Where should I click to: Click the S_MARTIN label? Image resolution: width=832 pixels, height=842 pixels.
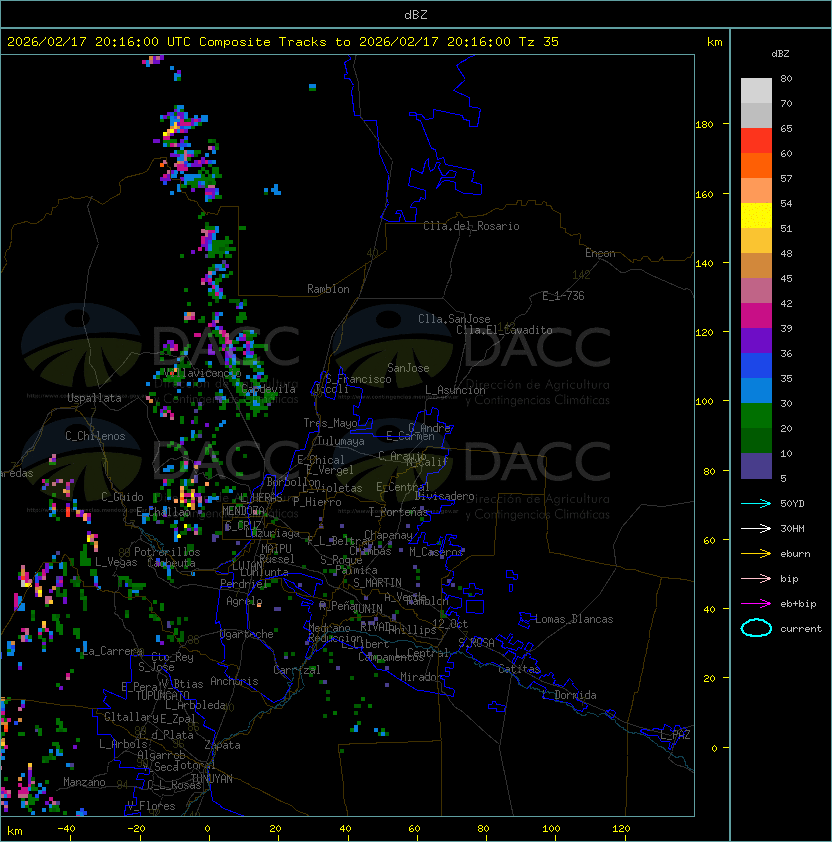click(377, 583)
